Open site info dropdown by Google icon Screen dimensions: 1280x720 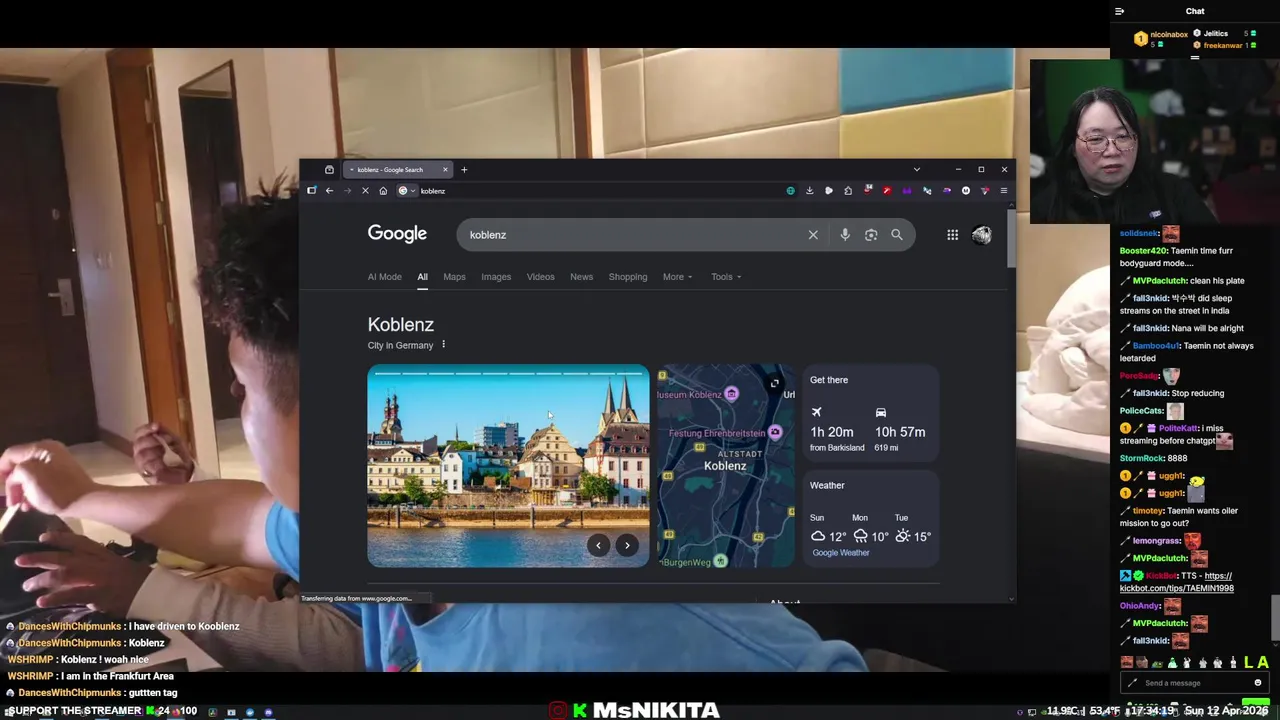click(x=406, y=191)
